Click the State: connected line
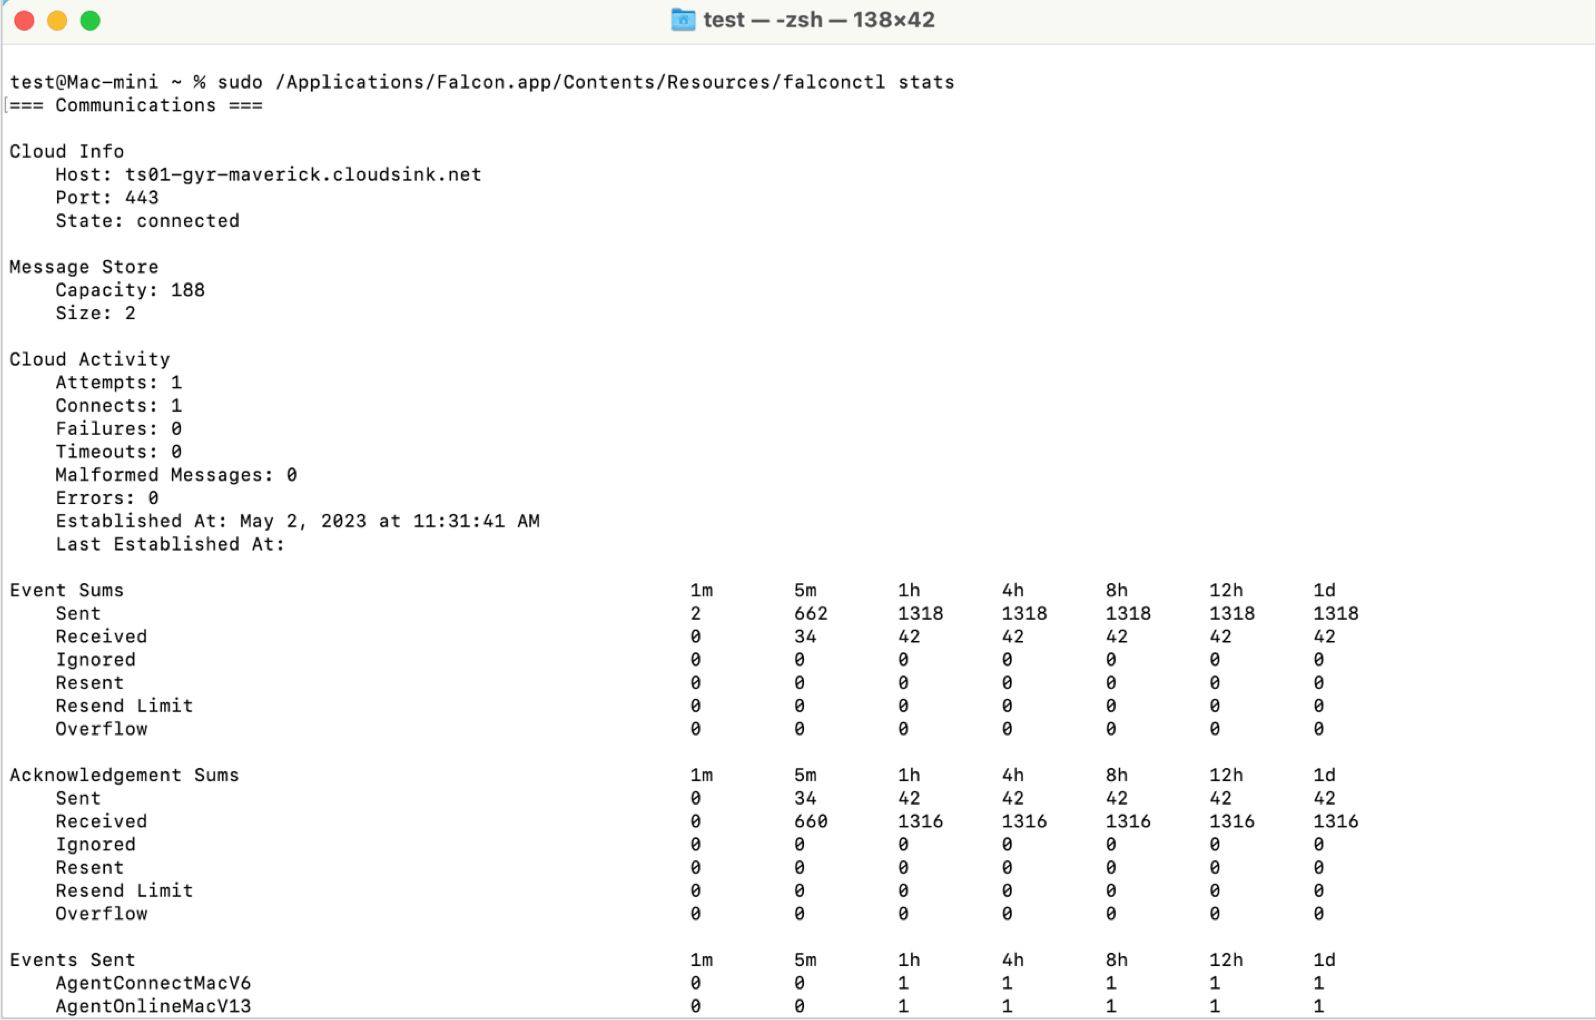This screenshot has width=1596, height=1020. [148, 221]
